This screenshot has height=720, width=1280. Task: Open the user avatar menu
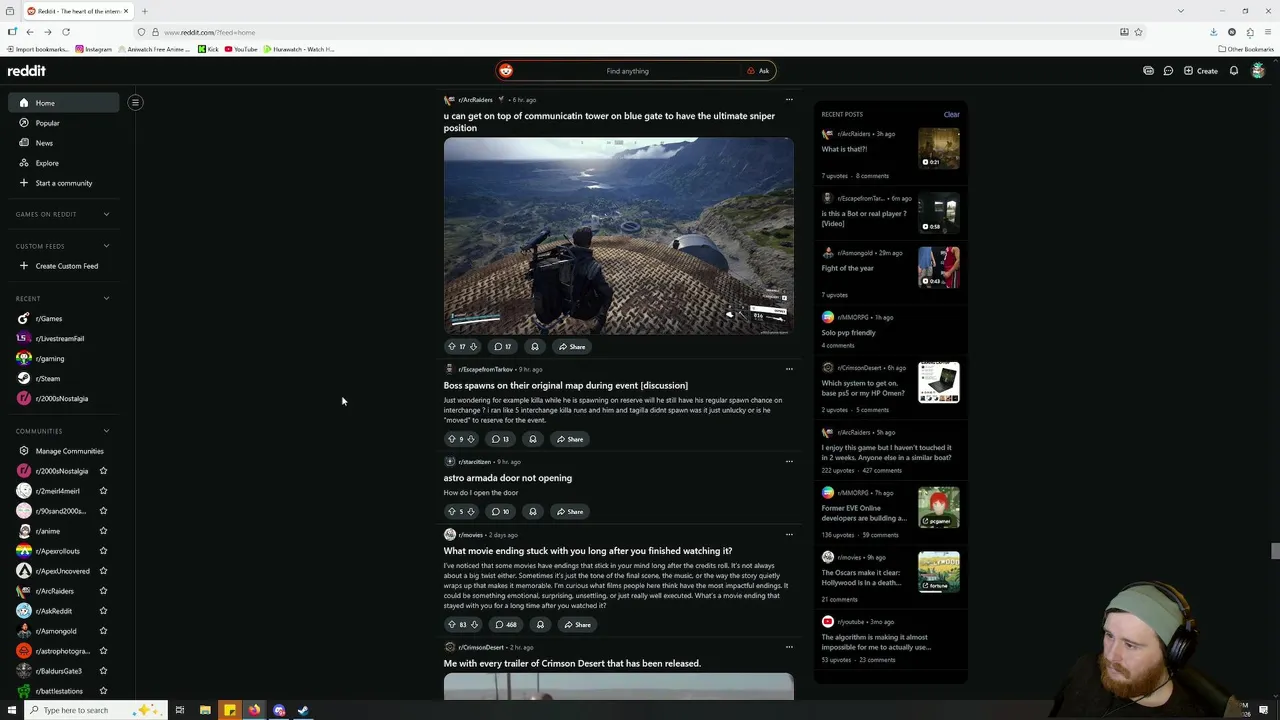point(1258,71)
